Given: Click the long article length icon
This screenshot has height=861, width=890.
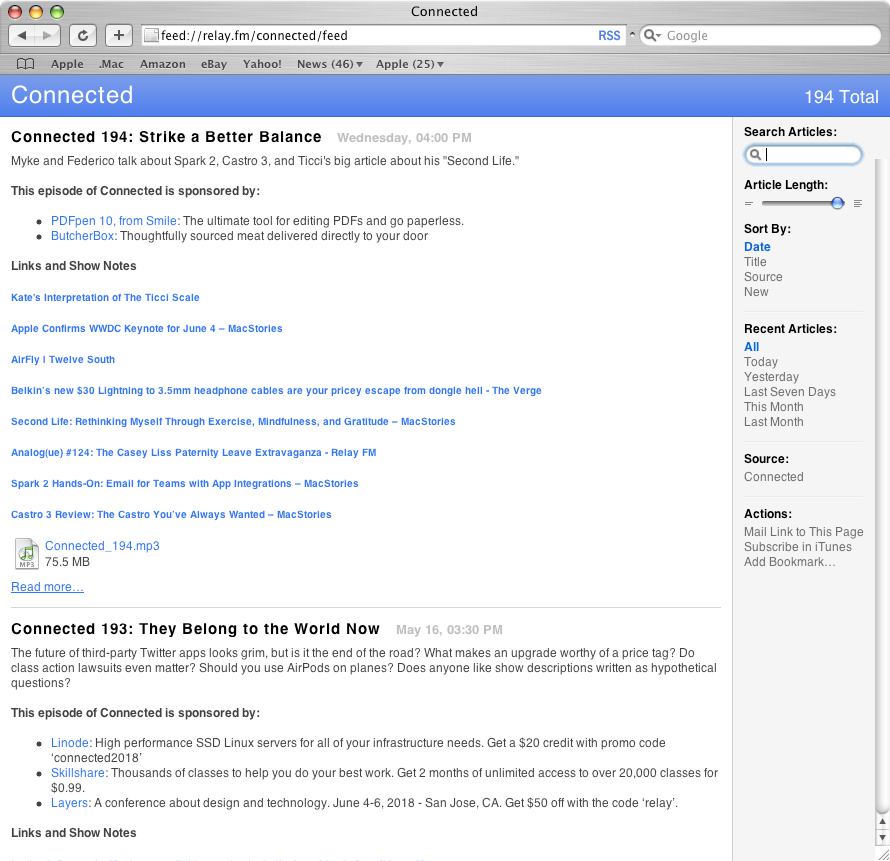Looking at the screenshot, I should click(x=858, y=203).
